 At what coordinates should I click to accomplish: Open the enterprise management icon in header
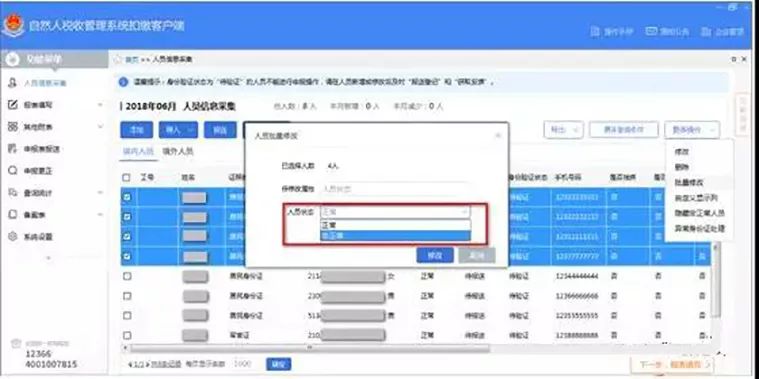706,32
